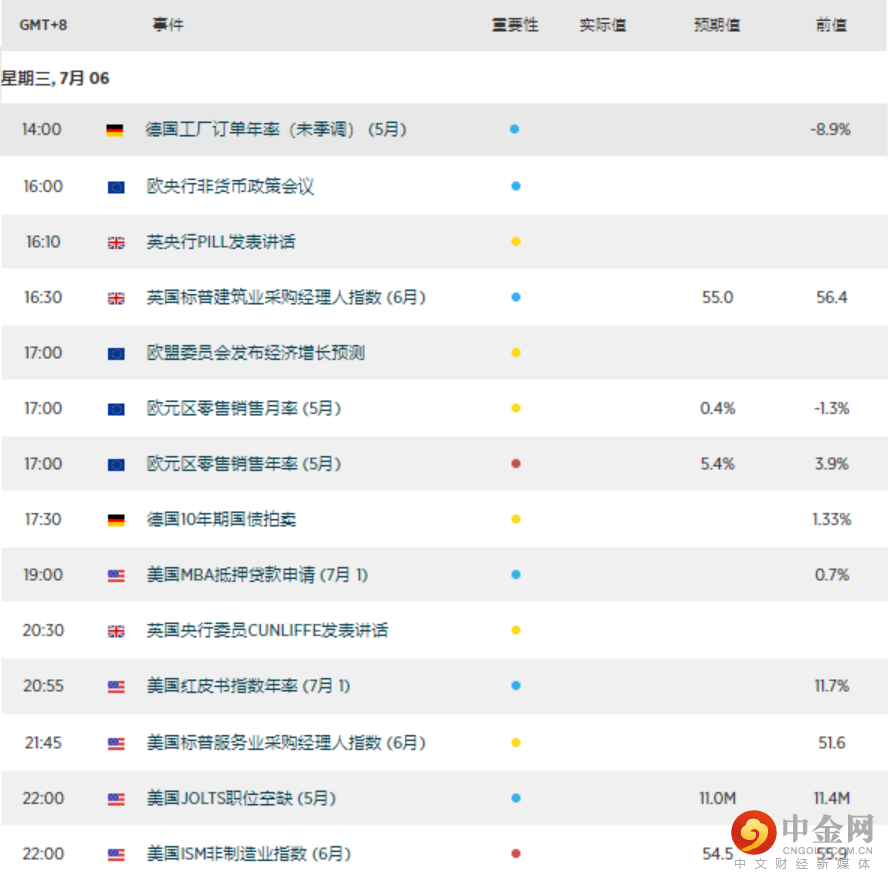The width and height of the screenshot is (888, 882).
Task: Click the UK flag beside CUNLIFFE发表讲话
Action: coord(116,631)
